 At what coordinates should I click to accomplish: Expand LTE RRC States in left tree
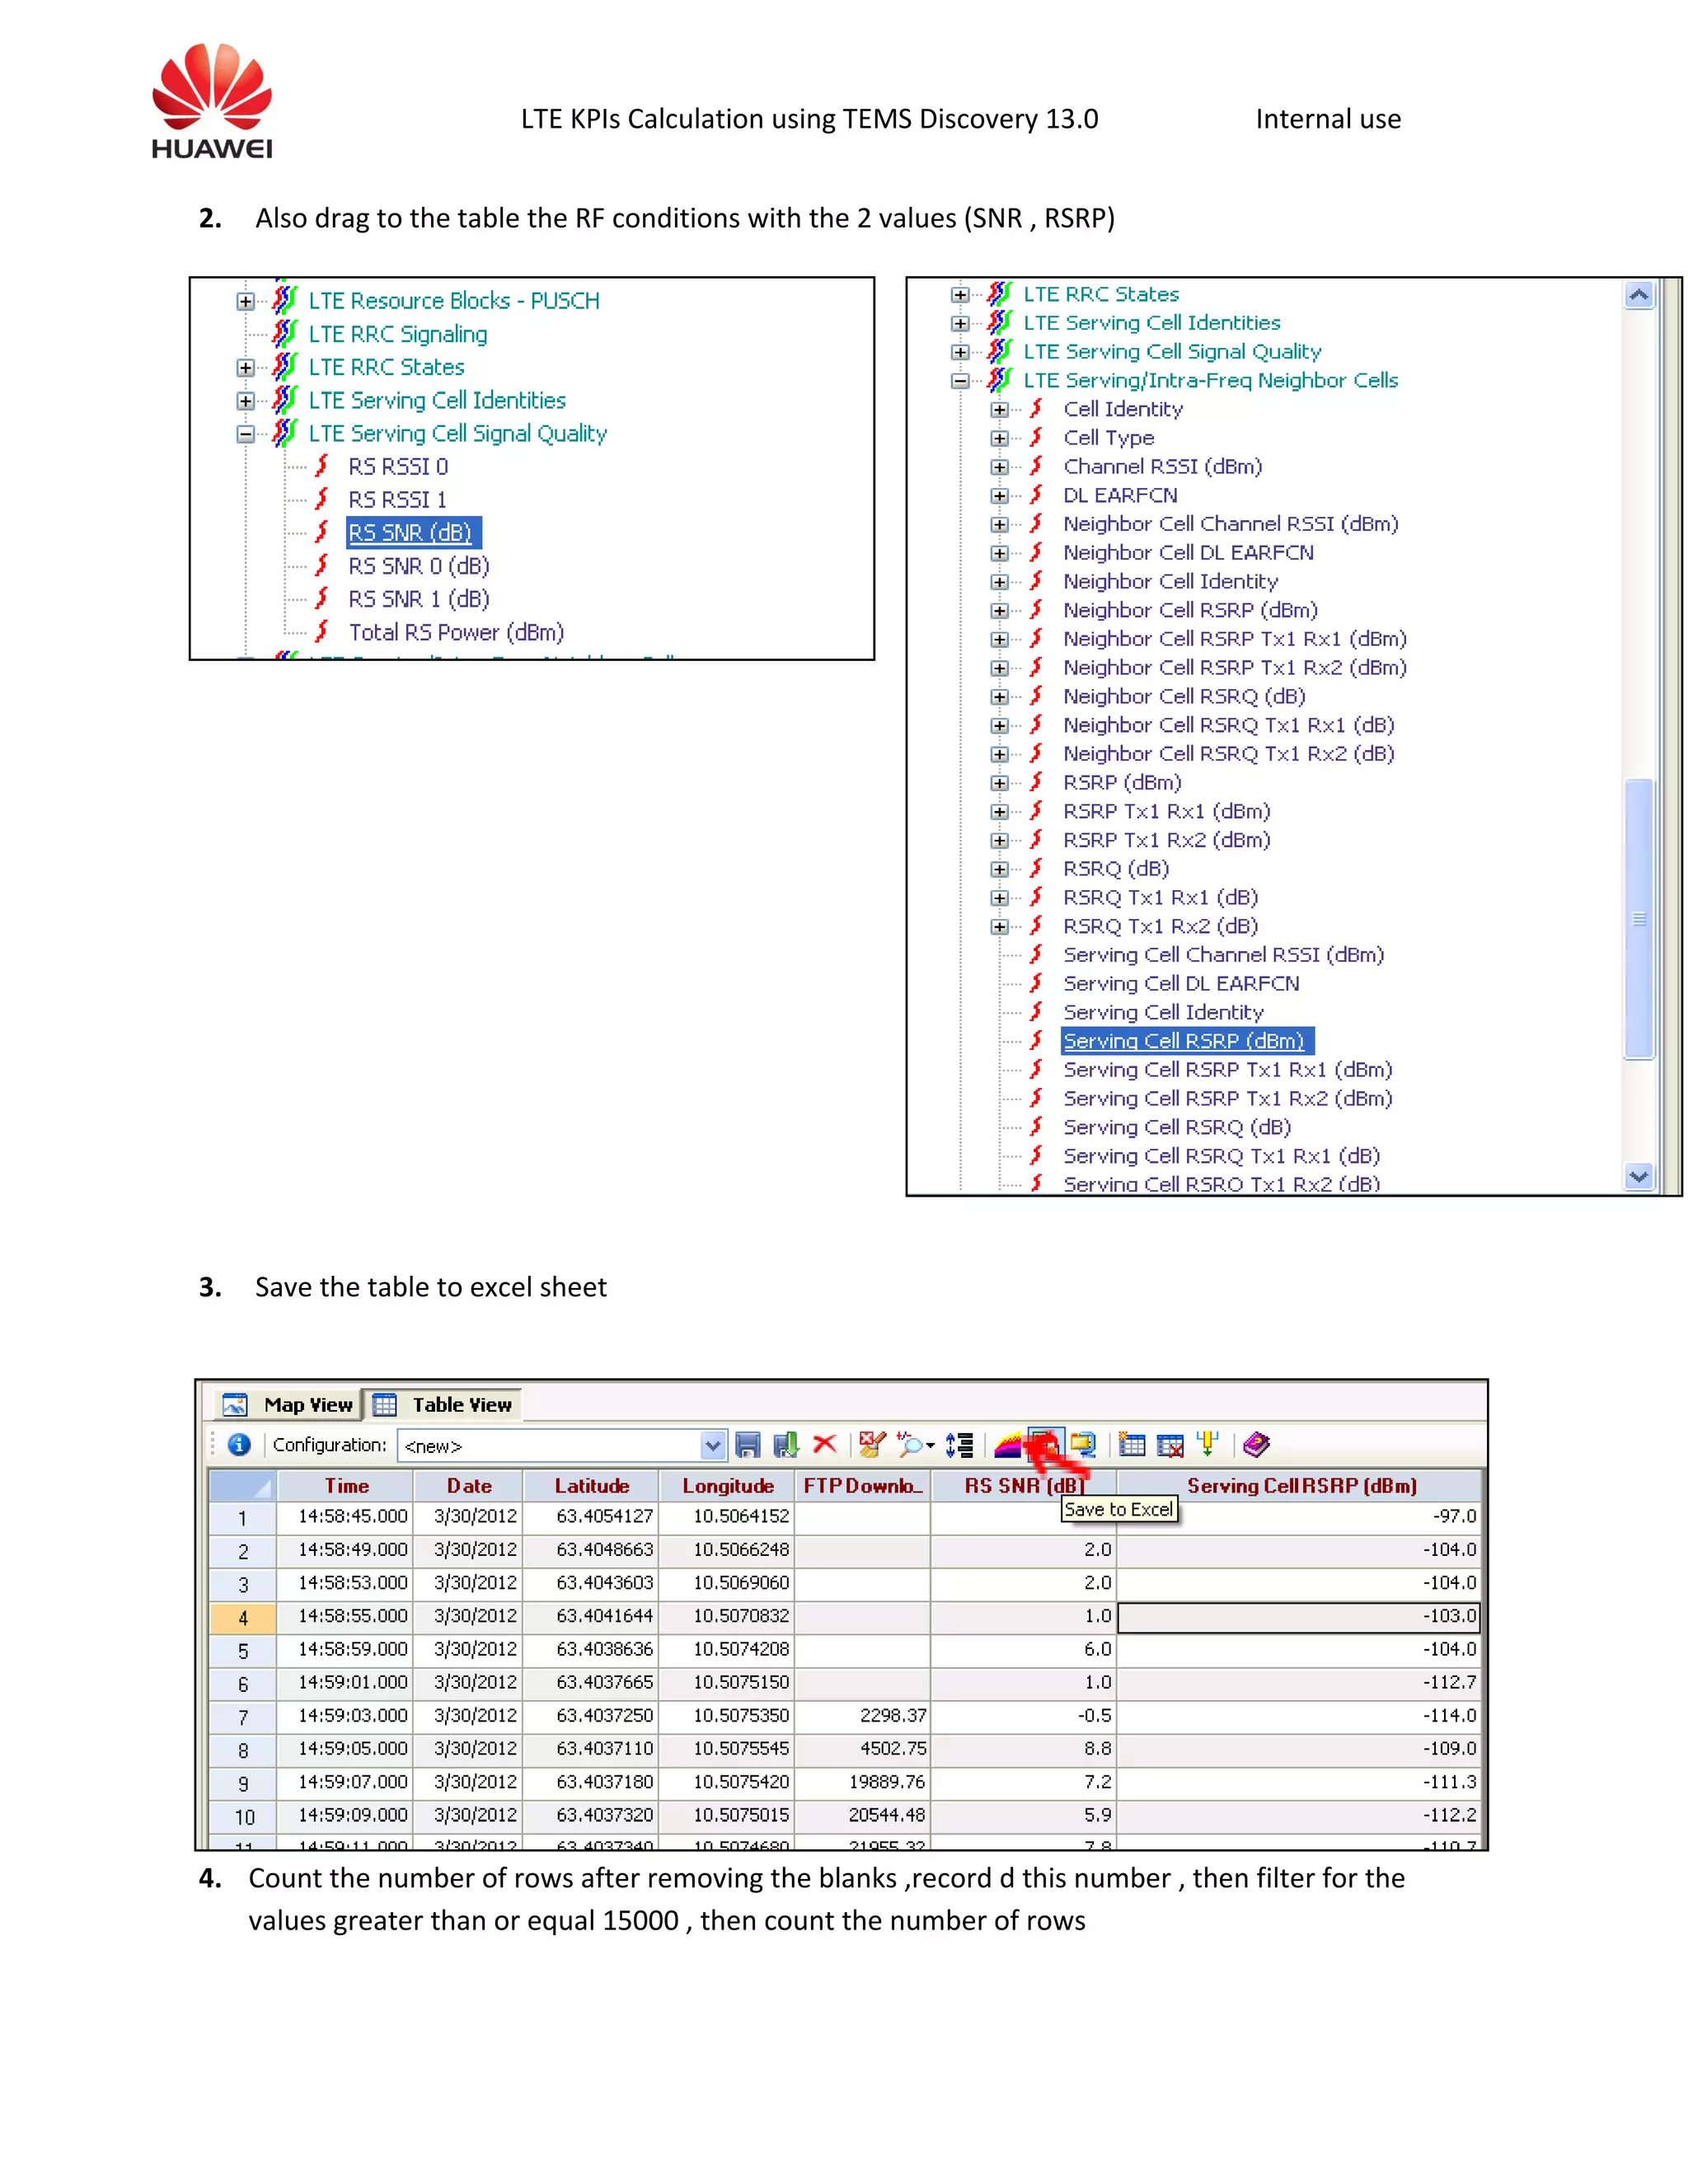[245, 367]
